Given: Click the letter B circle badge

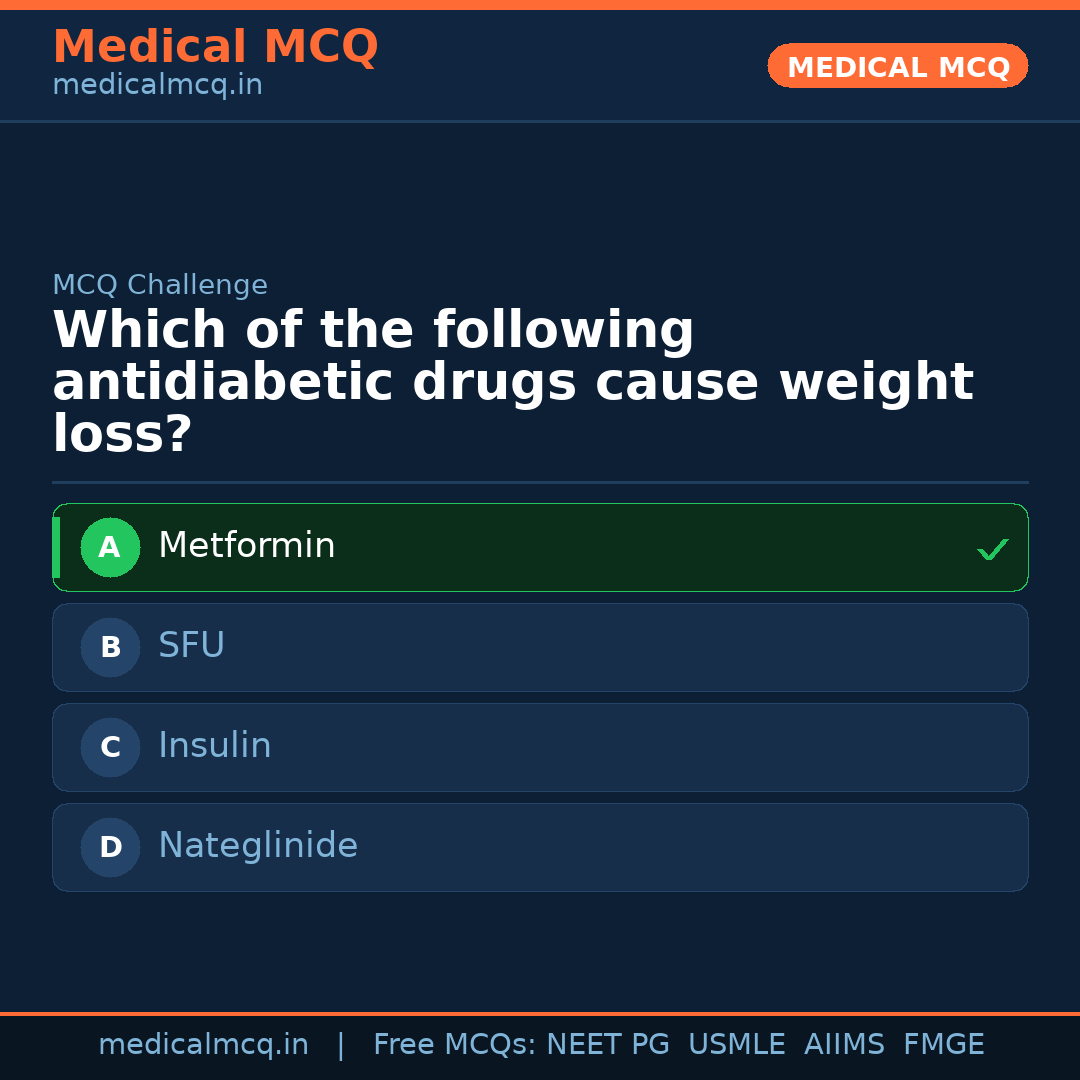Looking at the screenshot, I should 110,648.
